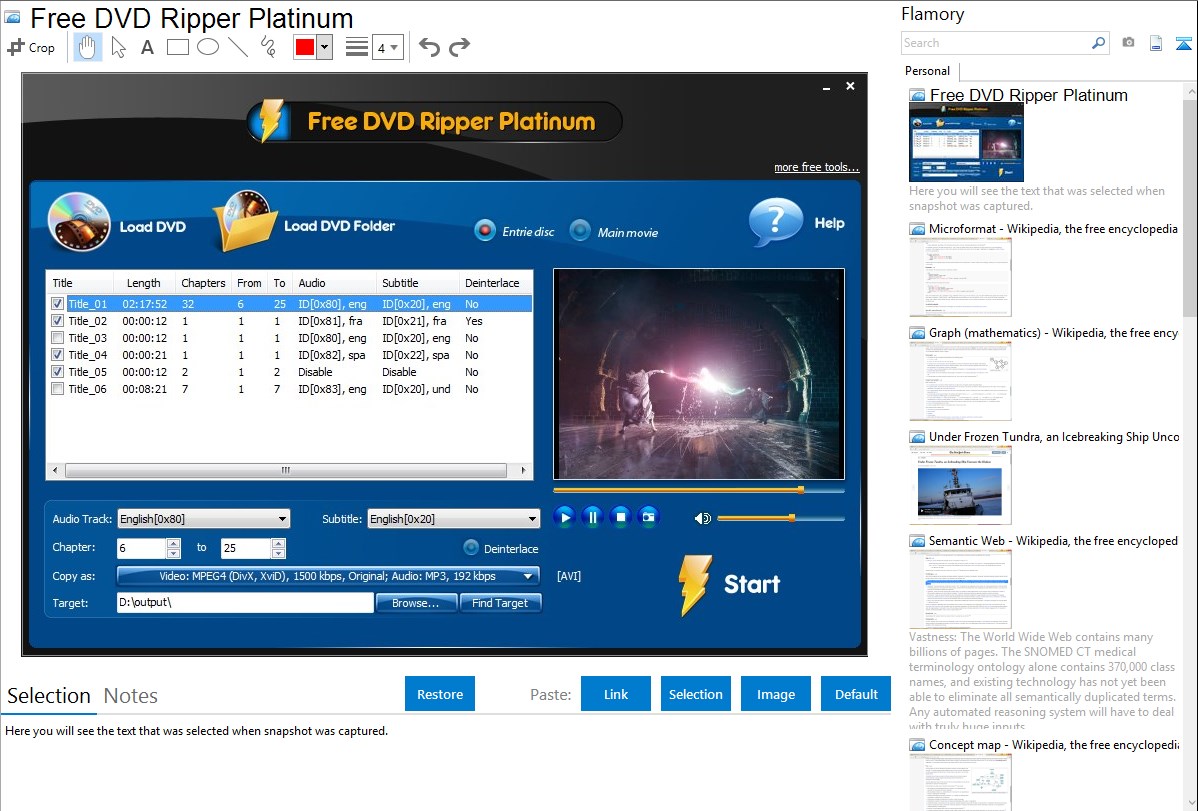The height and width of the screenshot is (811, 1198).
Task: Click the document icon beside the camera
Action: [x=1156, y=43]
